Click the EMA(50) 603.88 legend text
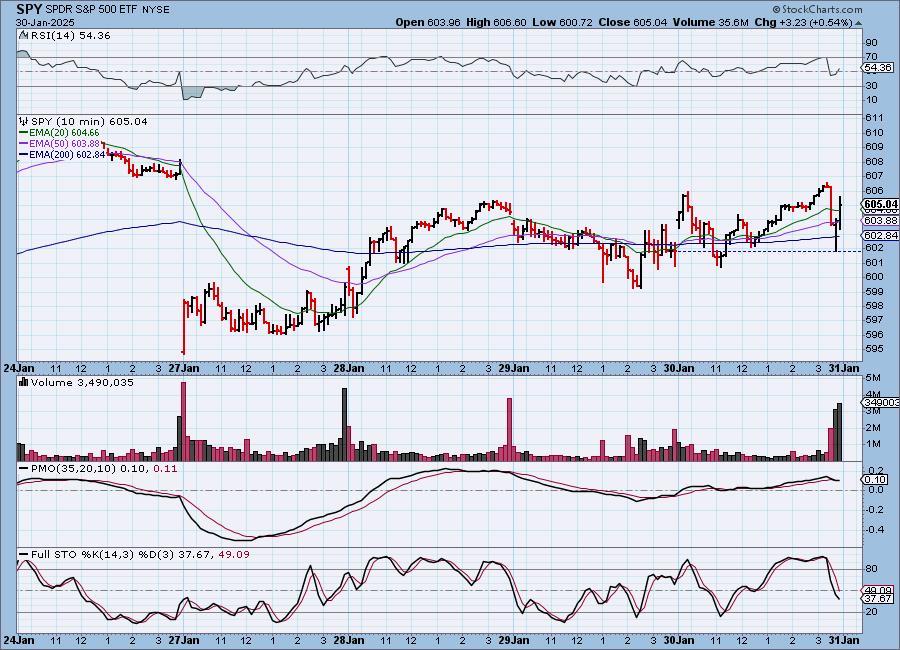This screenshot has height=650, width=900. coord(64,144)
